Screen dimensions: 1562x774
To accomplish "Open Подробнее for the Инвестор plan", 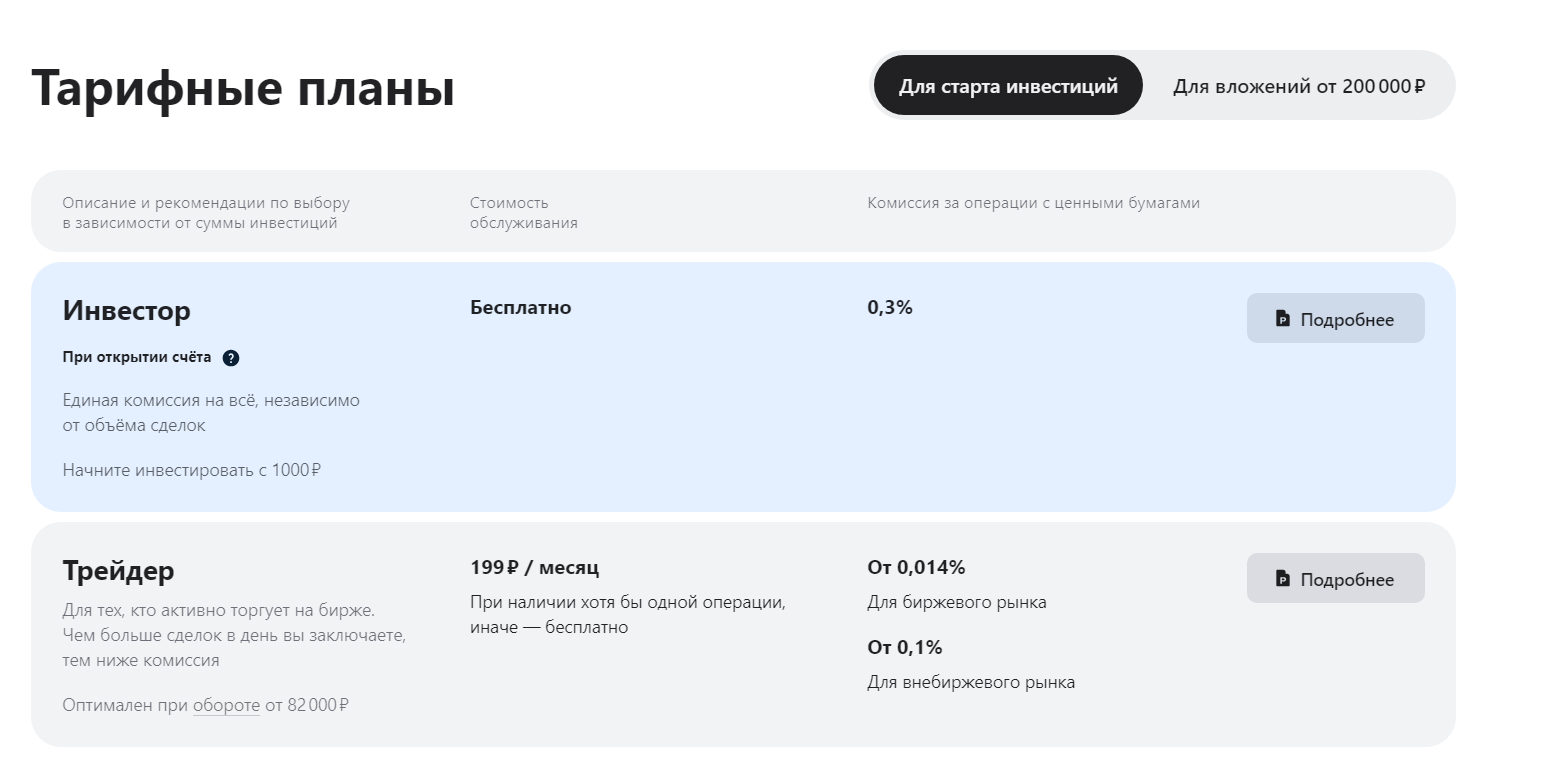I will click(1335, 319).
